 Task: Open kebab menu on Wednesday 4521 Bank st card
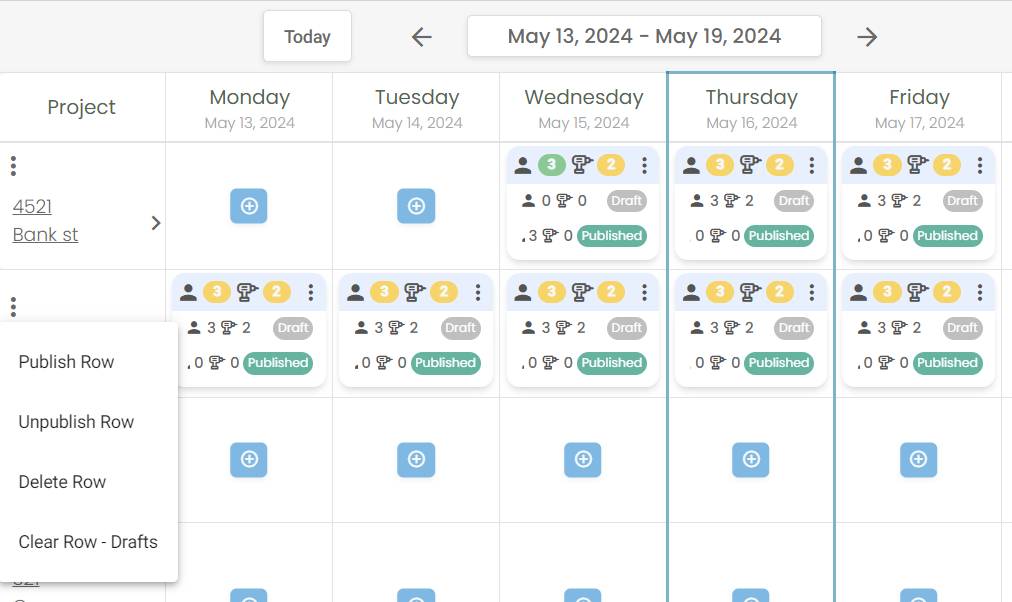point(644,166)
